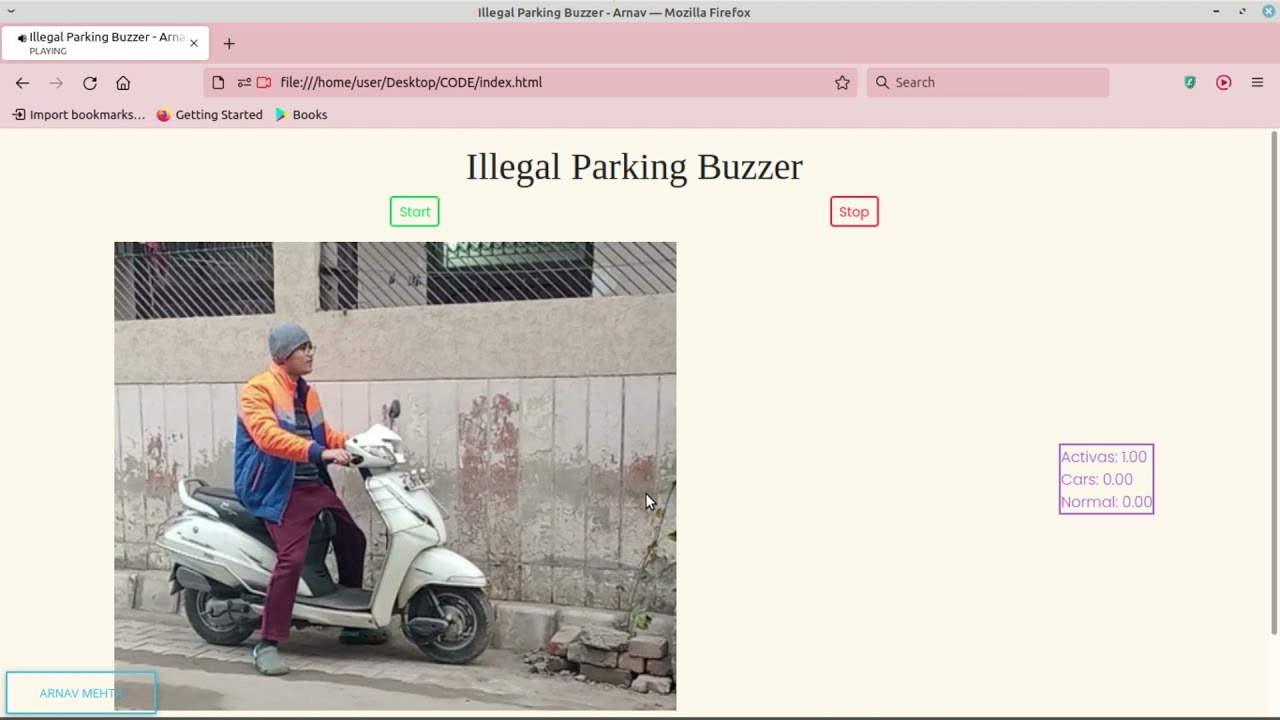The width and height of the screenshot is (1280, 720).
Task: Go to the Firefox home page
Action: (x=123, y=83)
